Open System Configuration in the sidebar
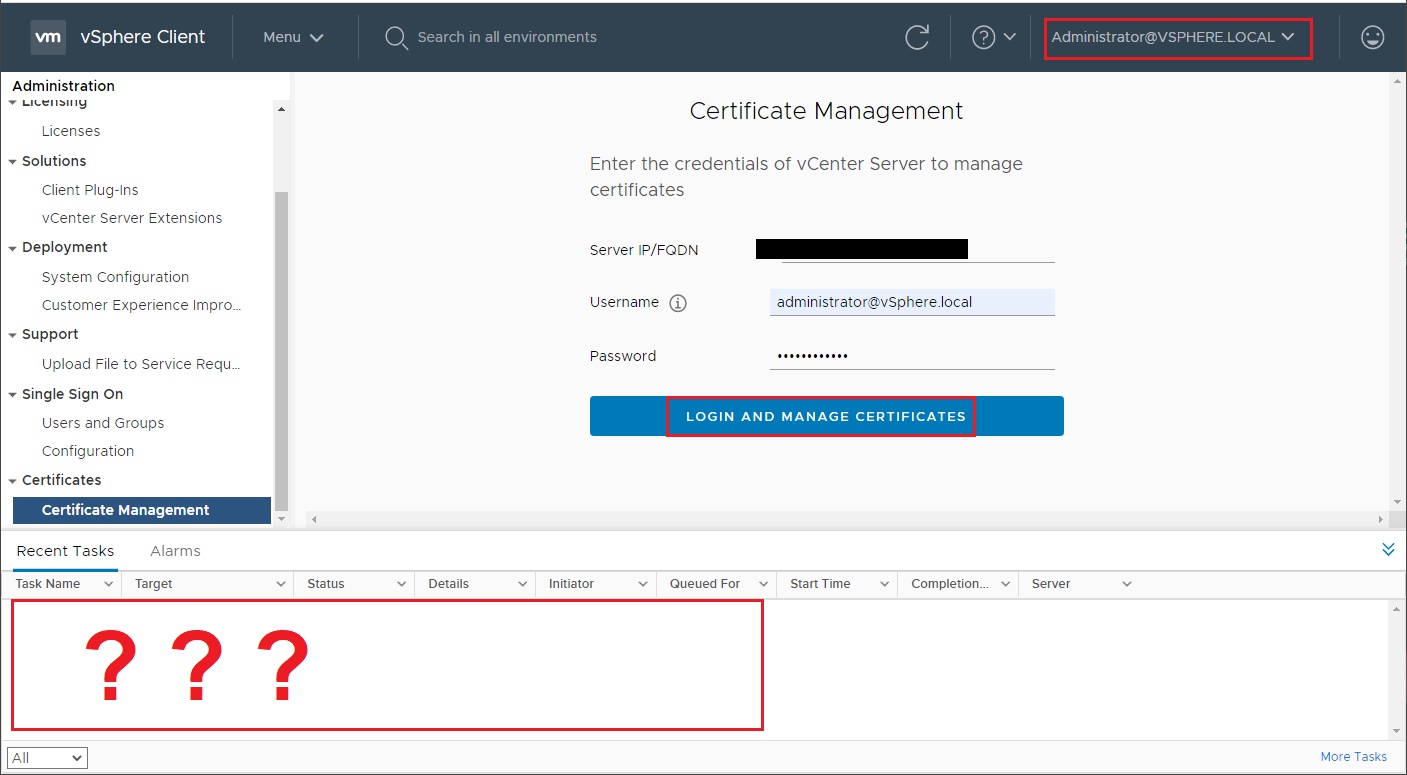 (x=115, y=277)
